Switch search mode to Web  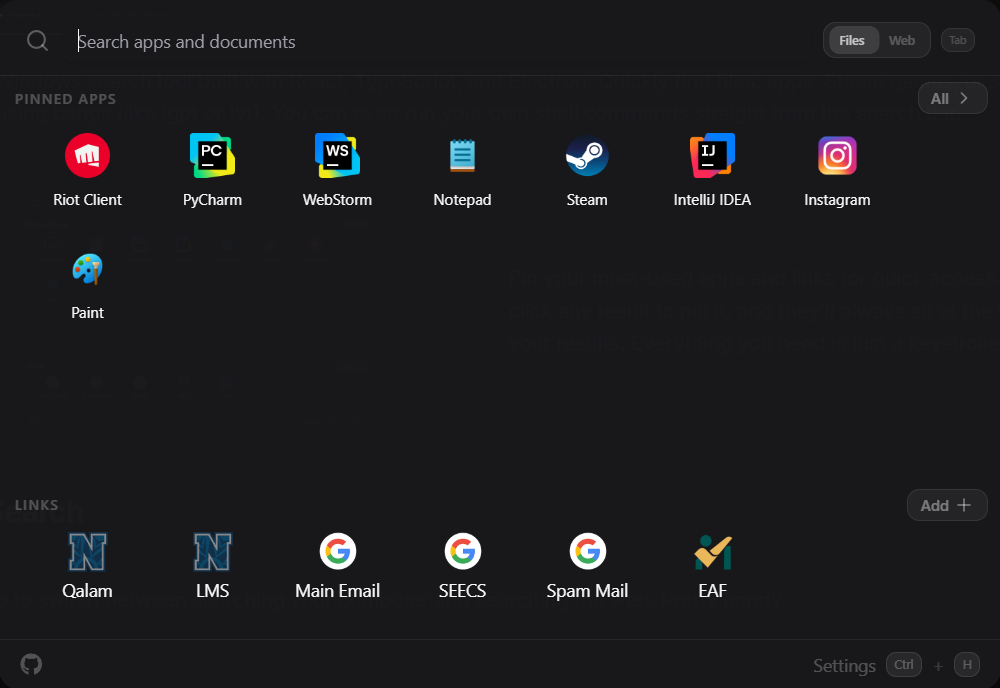click(902, 41)
